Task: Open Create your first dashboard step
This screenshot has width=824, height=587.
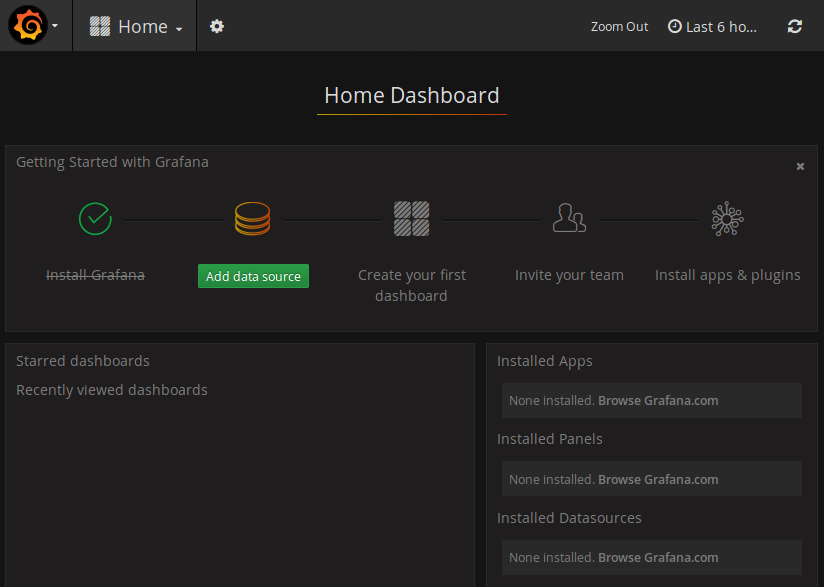Action: (411, 285)
